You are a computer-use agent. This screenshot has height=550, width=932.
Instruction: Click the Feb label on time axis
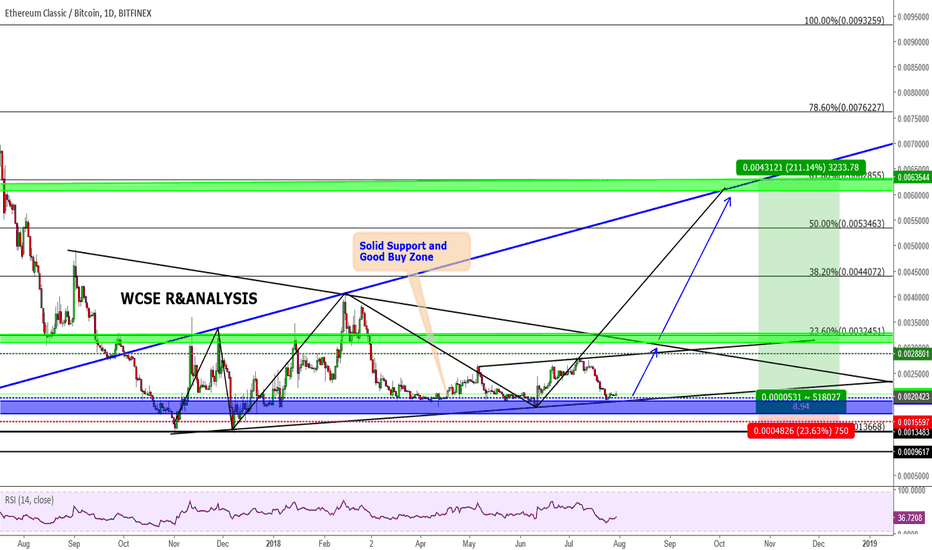(x=324, y=543)
